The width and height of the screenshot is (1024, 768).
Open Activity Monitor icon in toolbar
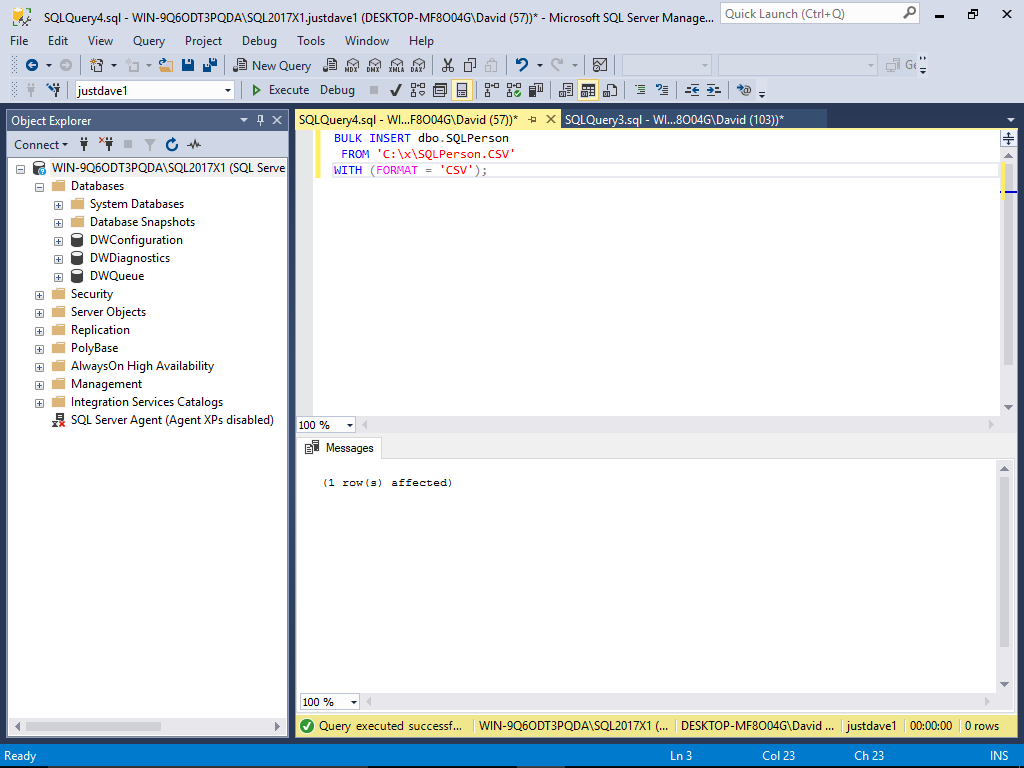coord(600,65)
